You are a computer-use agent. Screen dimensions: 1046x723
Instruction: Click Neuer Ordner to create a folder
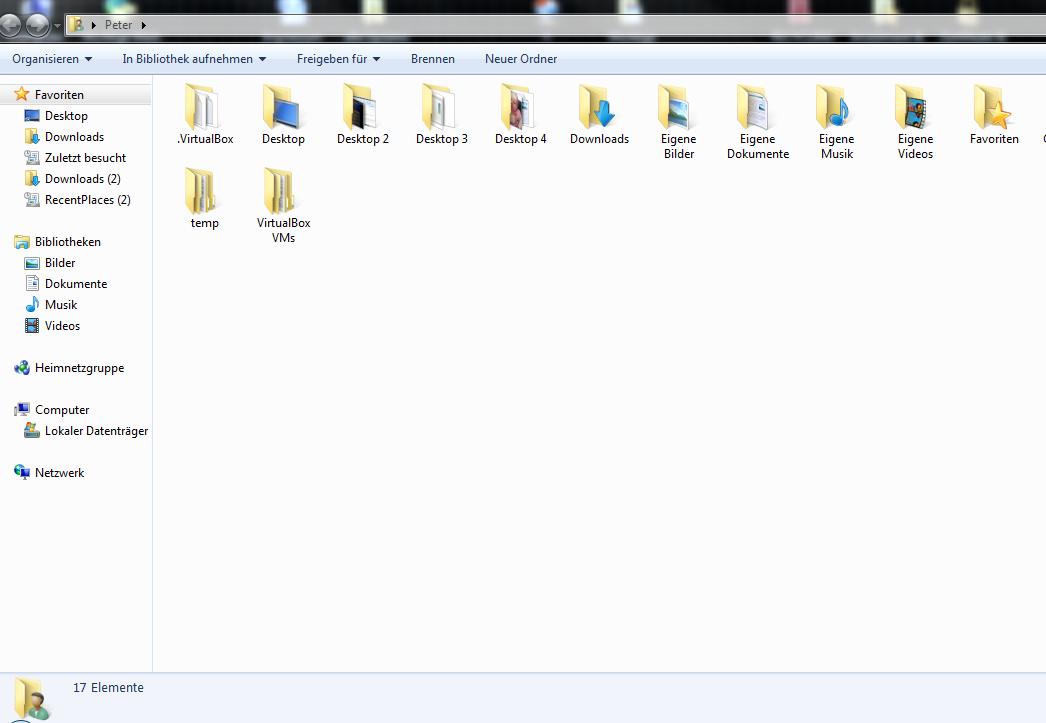[520, 59]
